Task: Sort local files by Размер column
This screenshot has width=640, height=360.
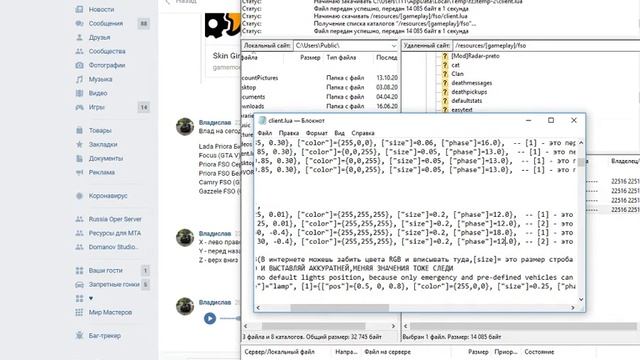Action: (310, 58)
